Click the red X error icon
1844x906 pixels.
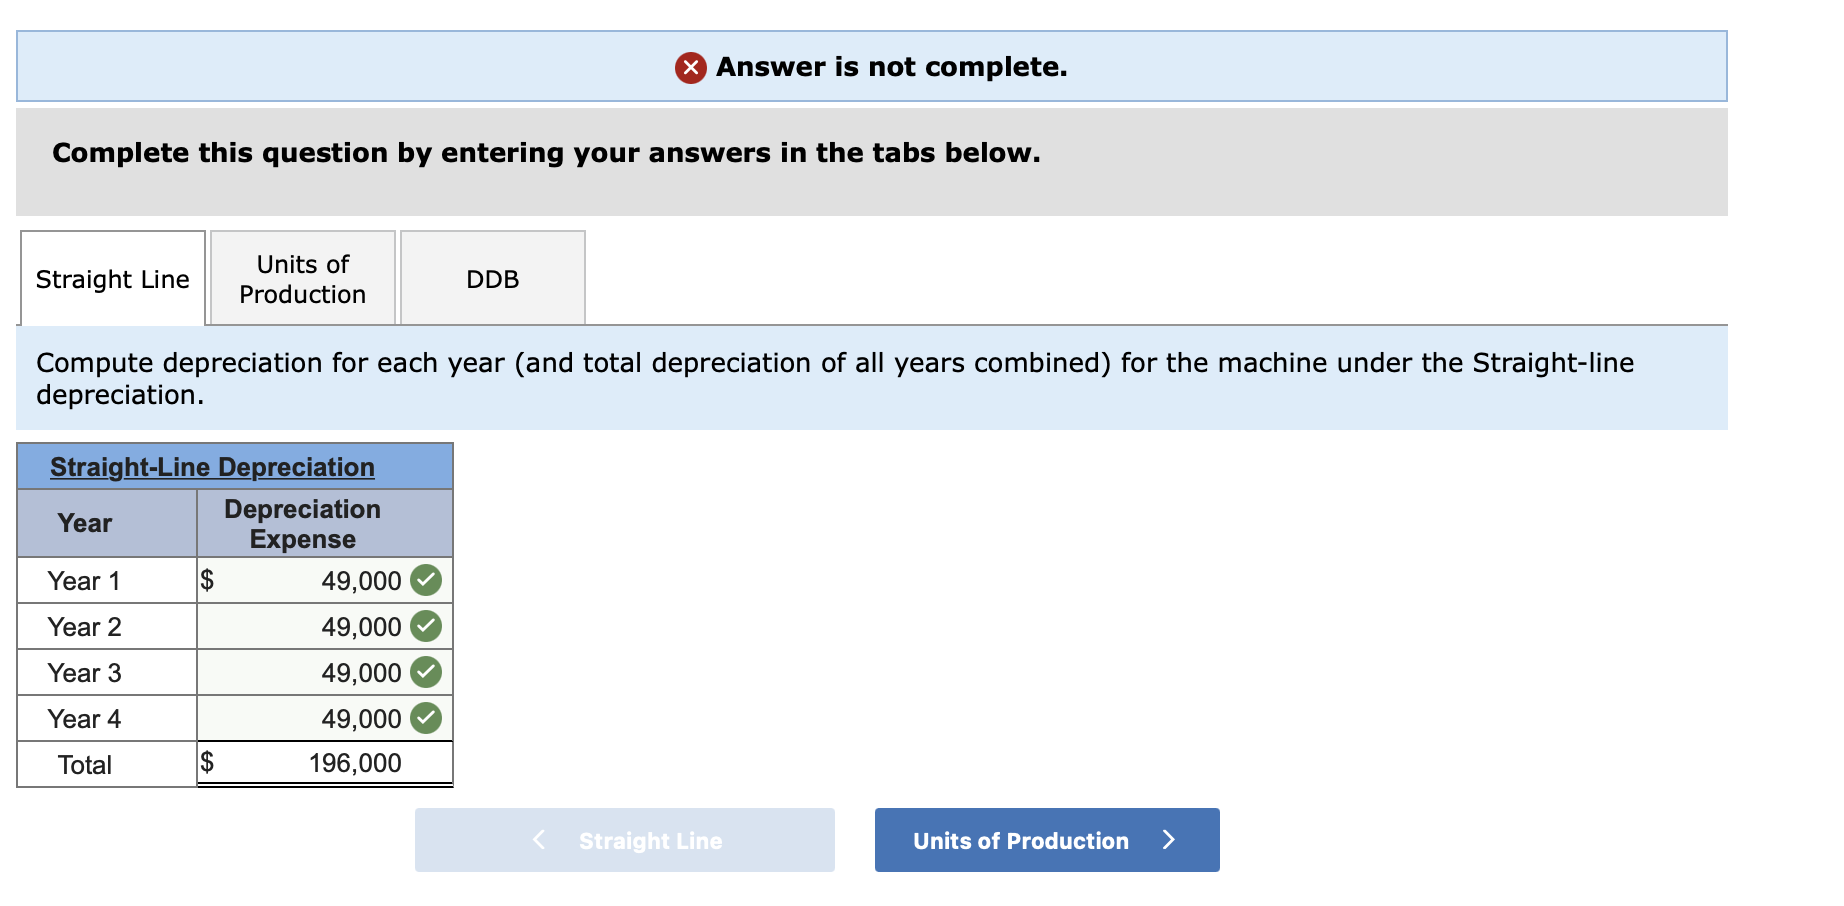(691, 67)
